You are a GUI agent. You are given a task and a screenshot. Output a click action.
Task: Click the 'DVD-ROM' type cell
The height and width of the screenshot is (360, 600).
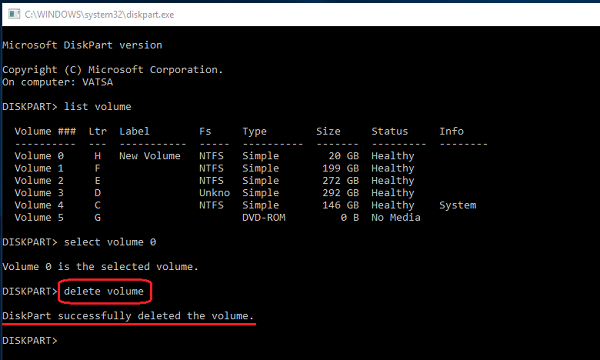tap(264, 218)
